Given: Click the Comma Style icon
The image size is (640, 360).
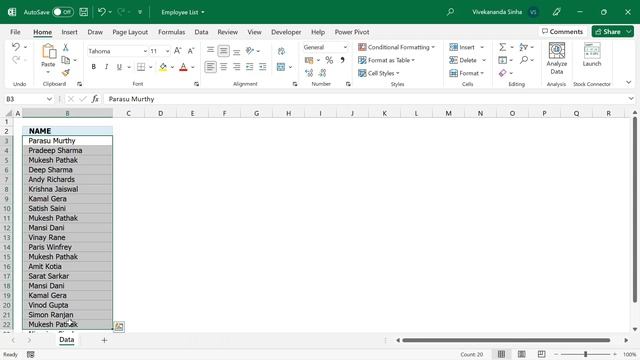Looking at the screenshot, I should coord(342,60).
